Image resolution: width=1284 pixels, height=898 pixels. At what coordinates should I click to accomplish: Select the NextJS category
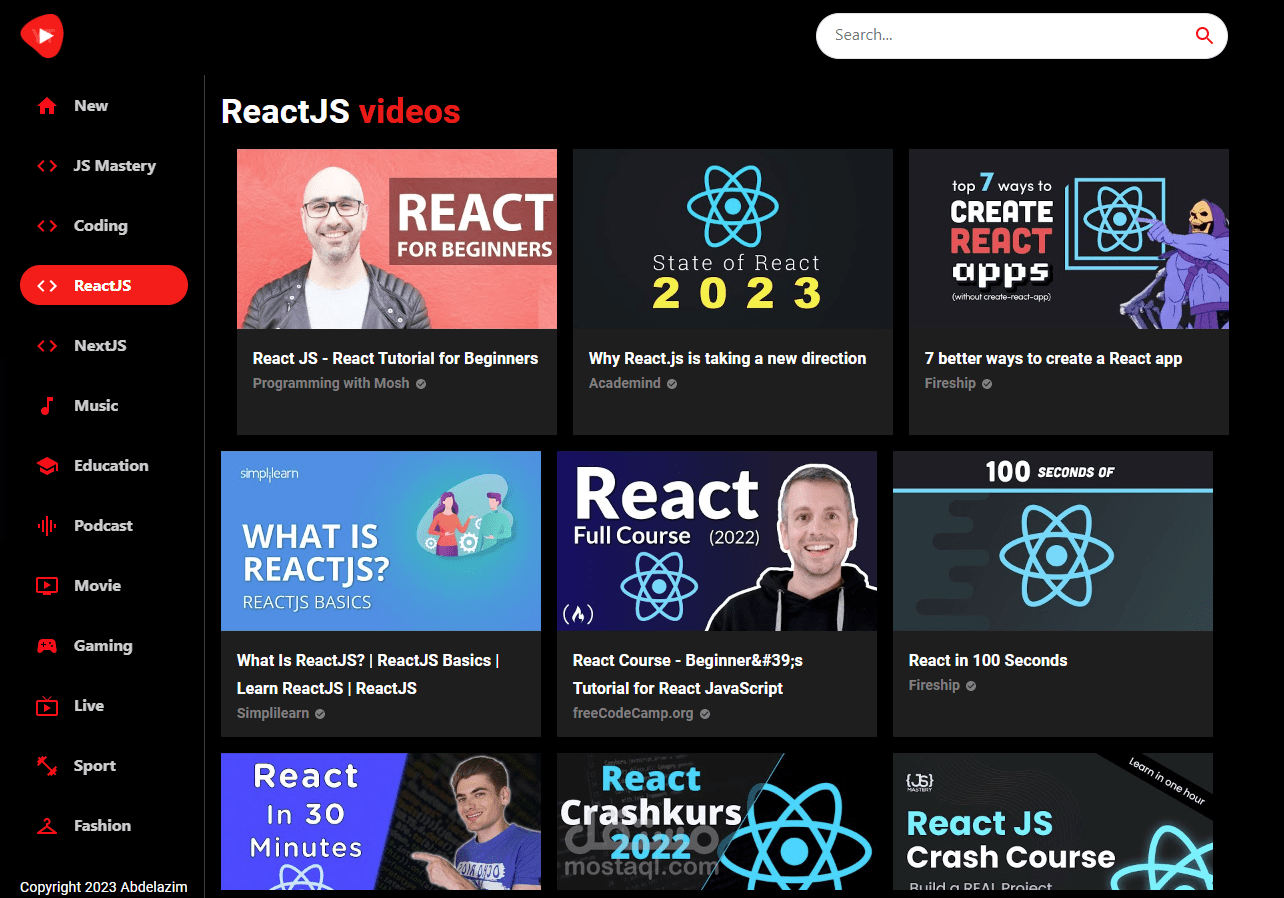click(104, 346)
